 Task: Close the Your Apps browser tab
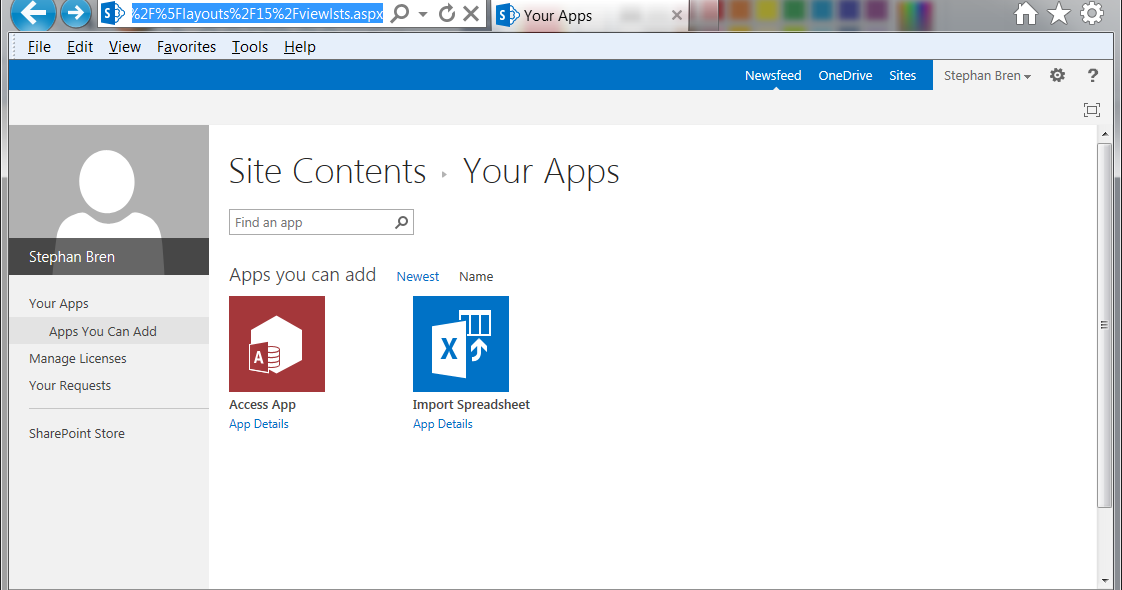click(676, 15)
